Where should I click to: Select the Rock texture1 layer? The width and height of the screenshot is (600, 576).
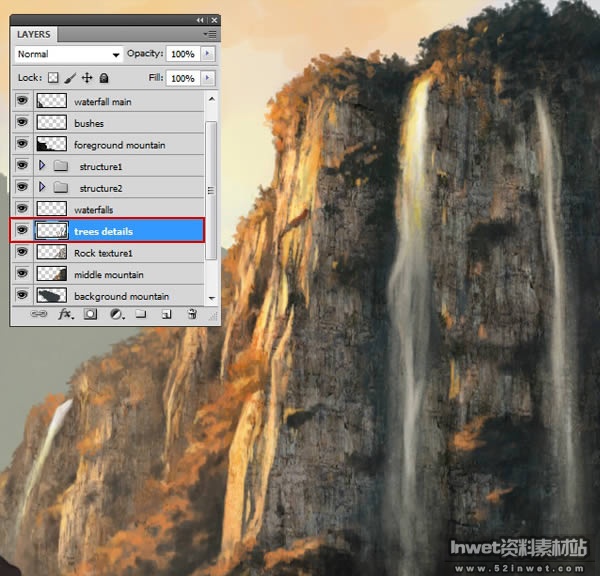[x=108, y=253]
